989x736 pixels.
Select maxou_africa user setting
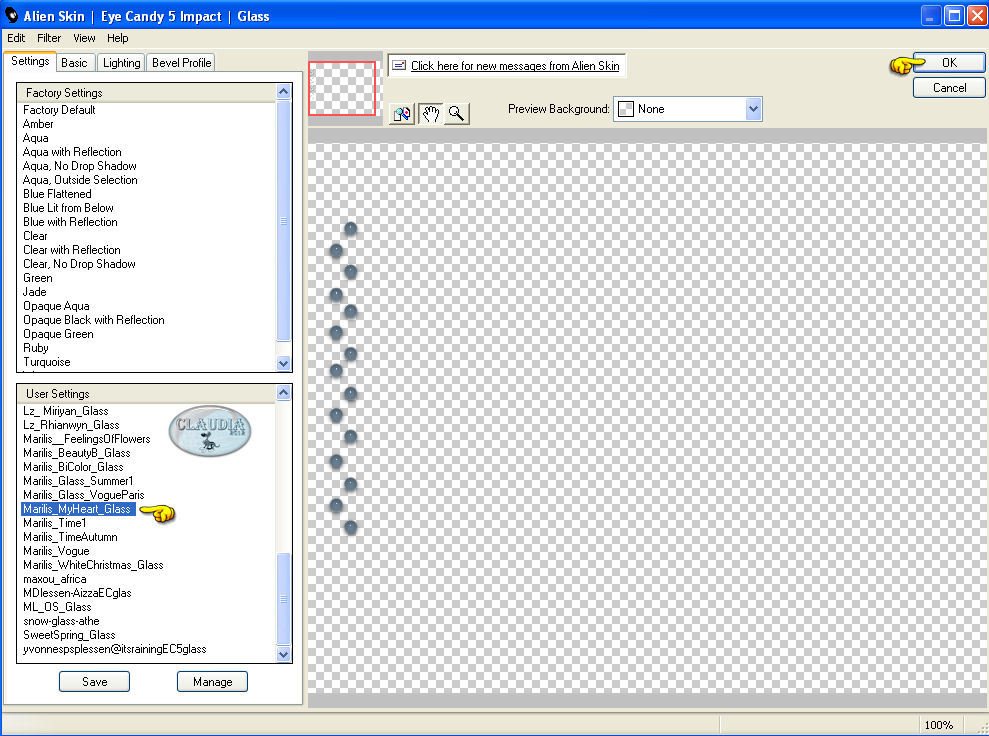click(x=55, y=579)
